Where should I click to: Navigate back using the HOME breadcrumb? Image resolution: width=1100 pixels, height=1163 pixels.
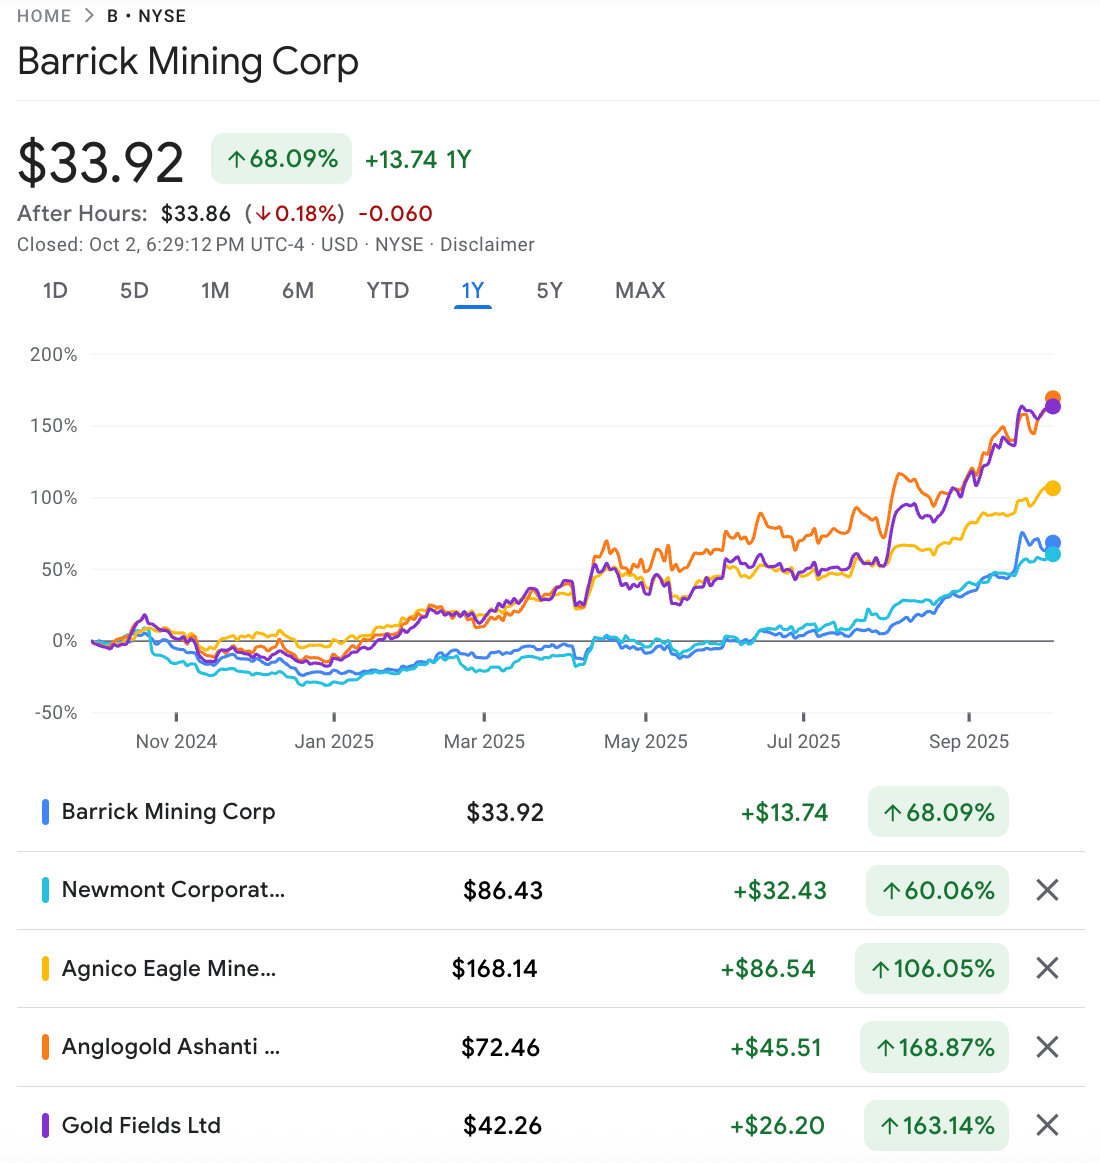click(44, 15)
